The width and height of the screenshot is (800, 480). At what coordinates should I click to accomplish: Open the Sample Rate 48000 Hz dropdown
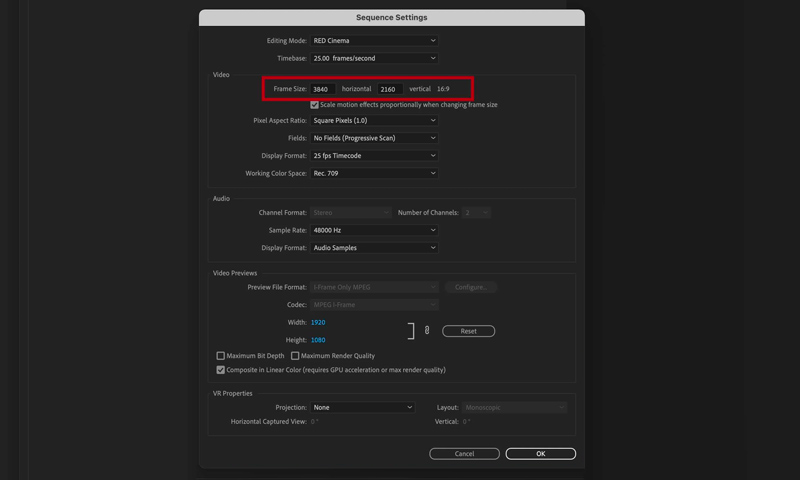(374, 230)
